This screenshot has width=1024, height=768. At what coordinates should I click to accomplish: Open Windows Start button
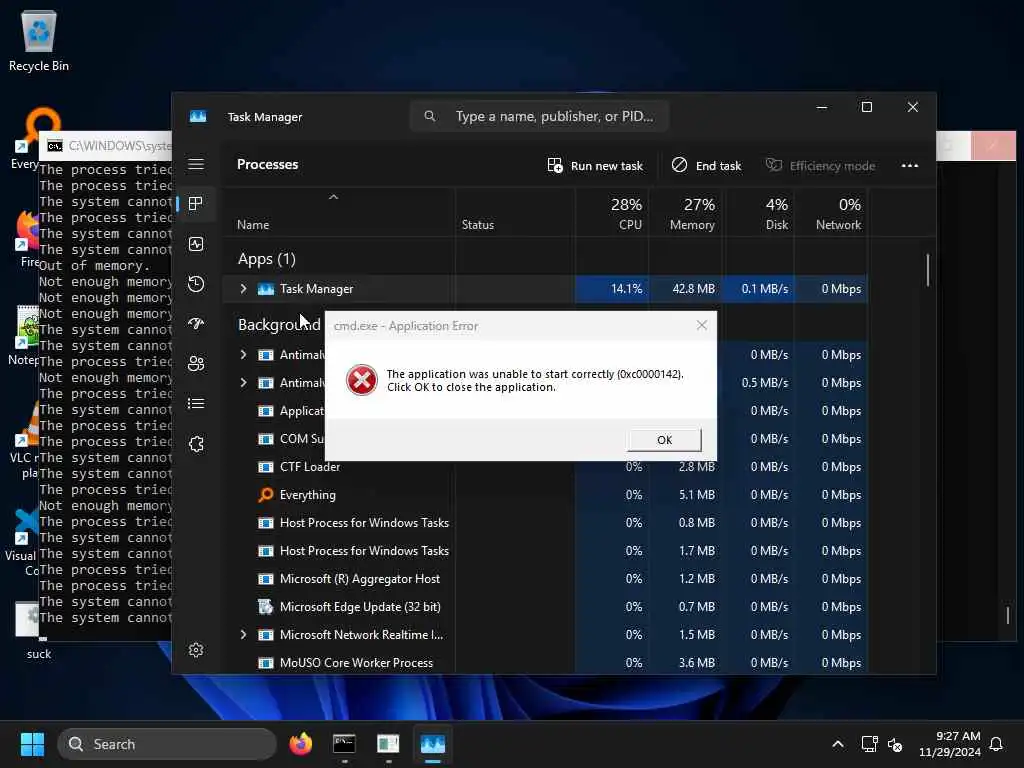coord(32,744)
